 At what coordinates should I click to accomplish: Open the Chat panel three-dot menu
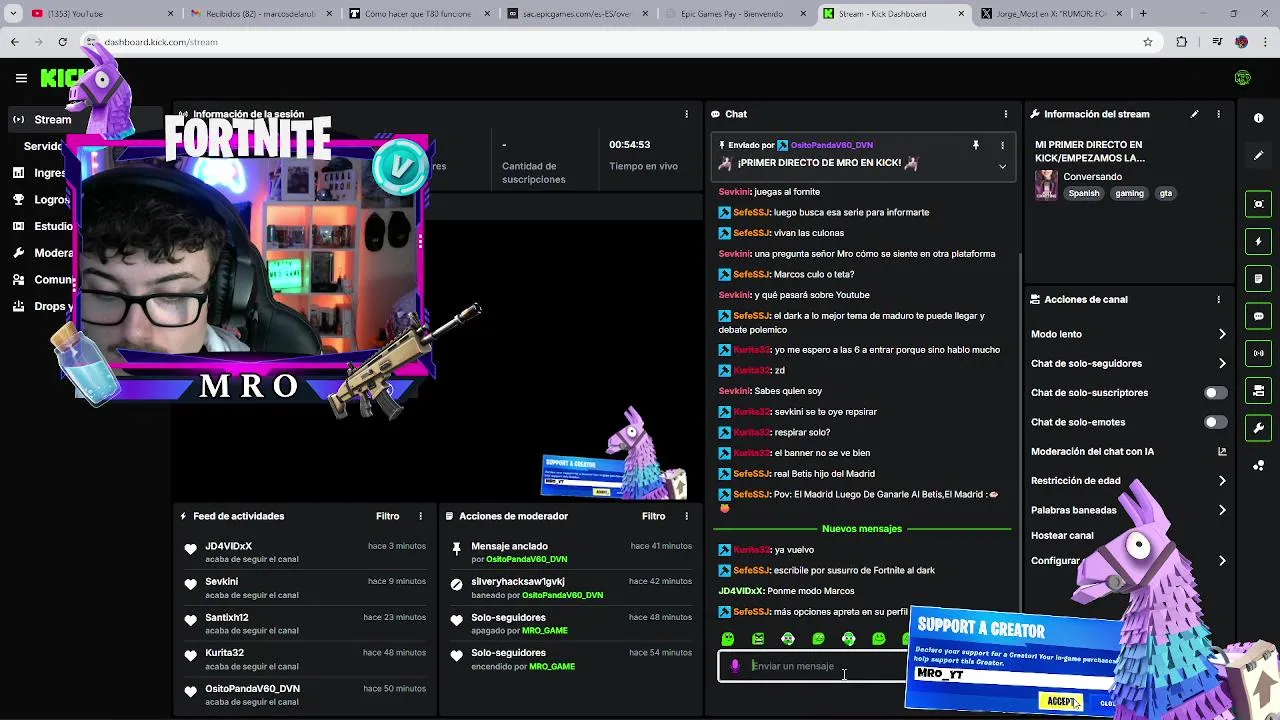1005,114
